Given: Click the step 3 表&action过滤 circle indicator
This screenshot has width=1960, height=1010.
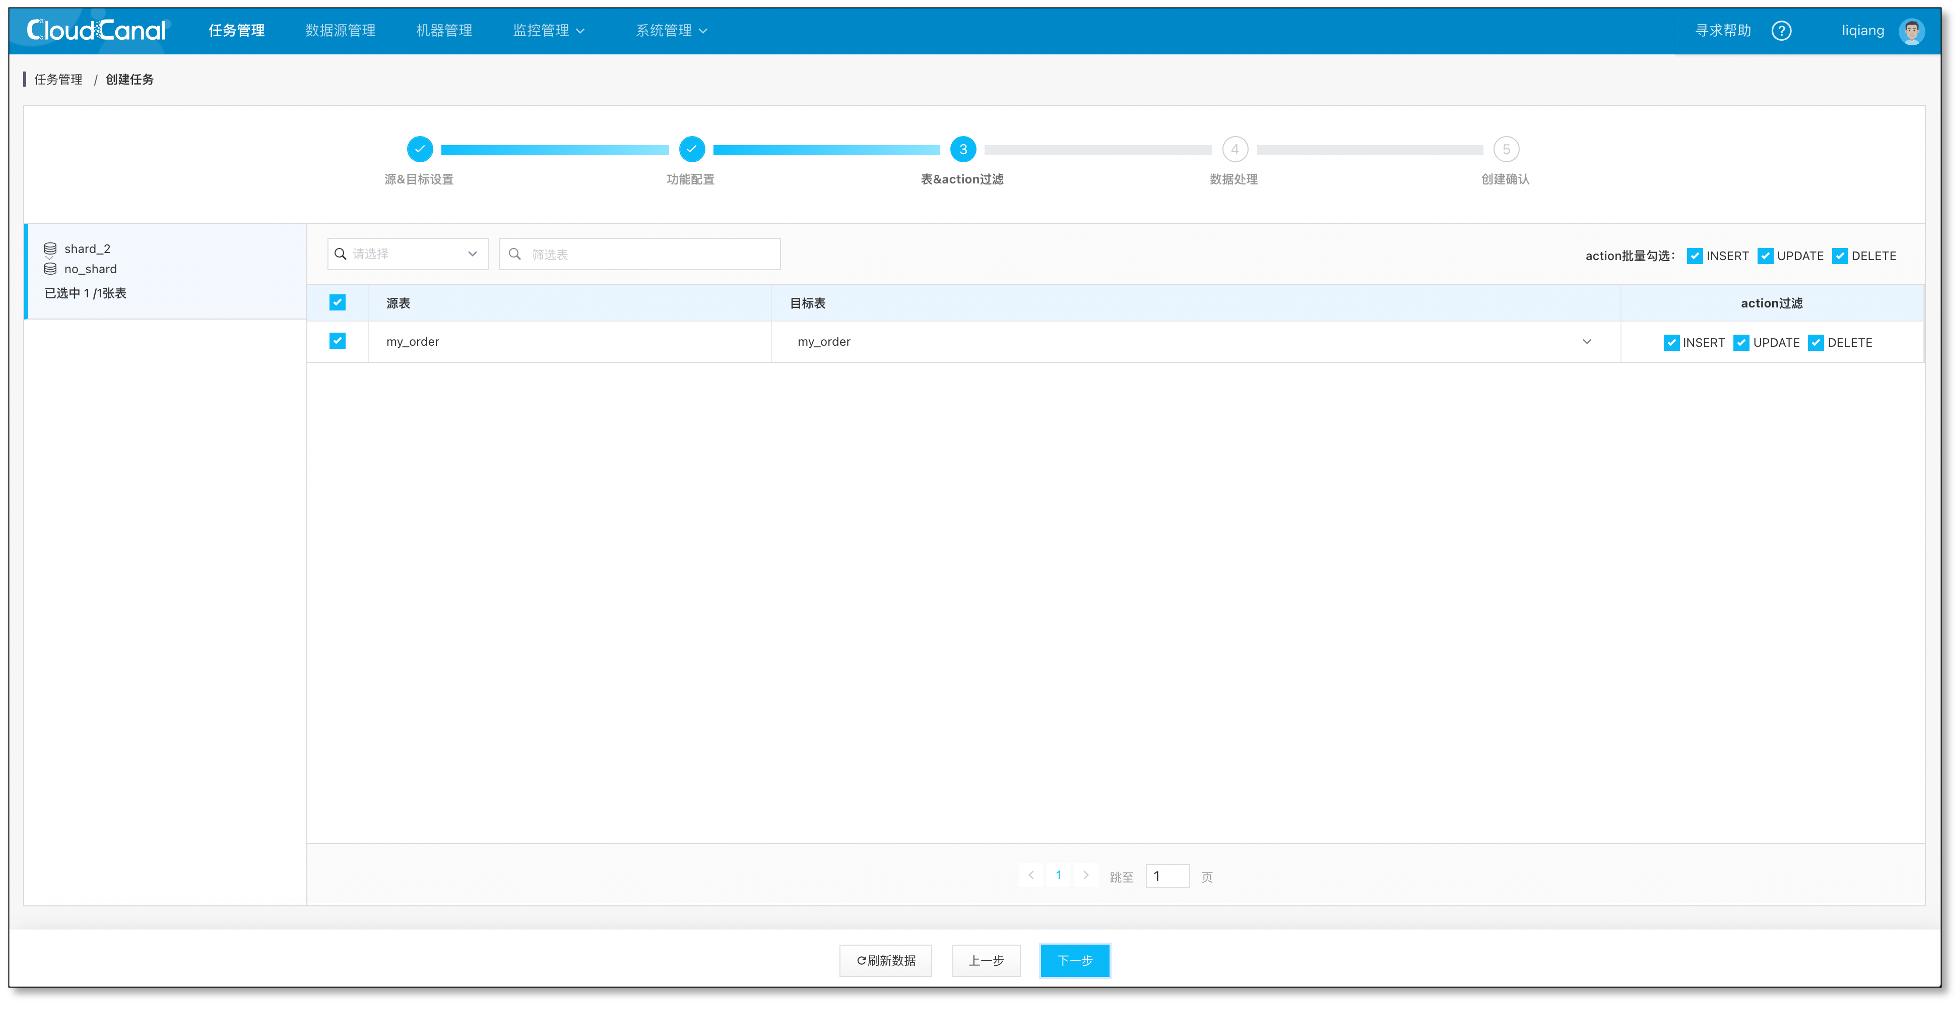Looking at the screenshot, I should pyautogui.click(x=962, y=149).
